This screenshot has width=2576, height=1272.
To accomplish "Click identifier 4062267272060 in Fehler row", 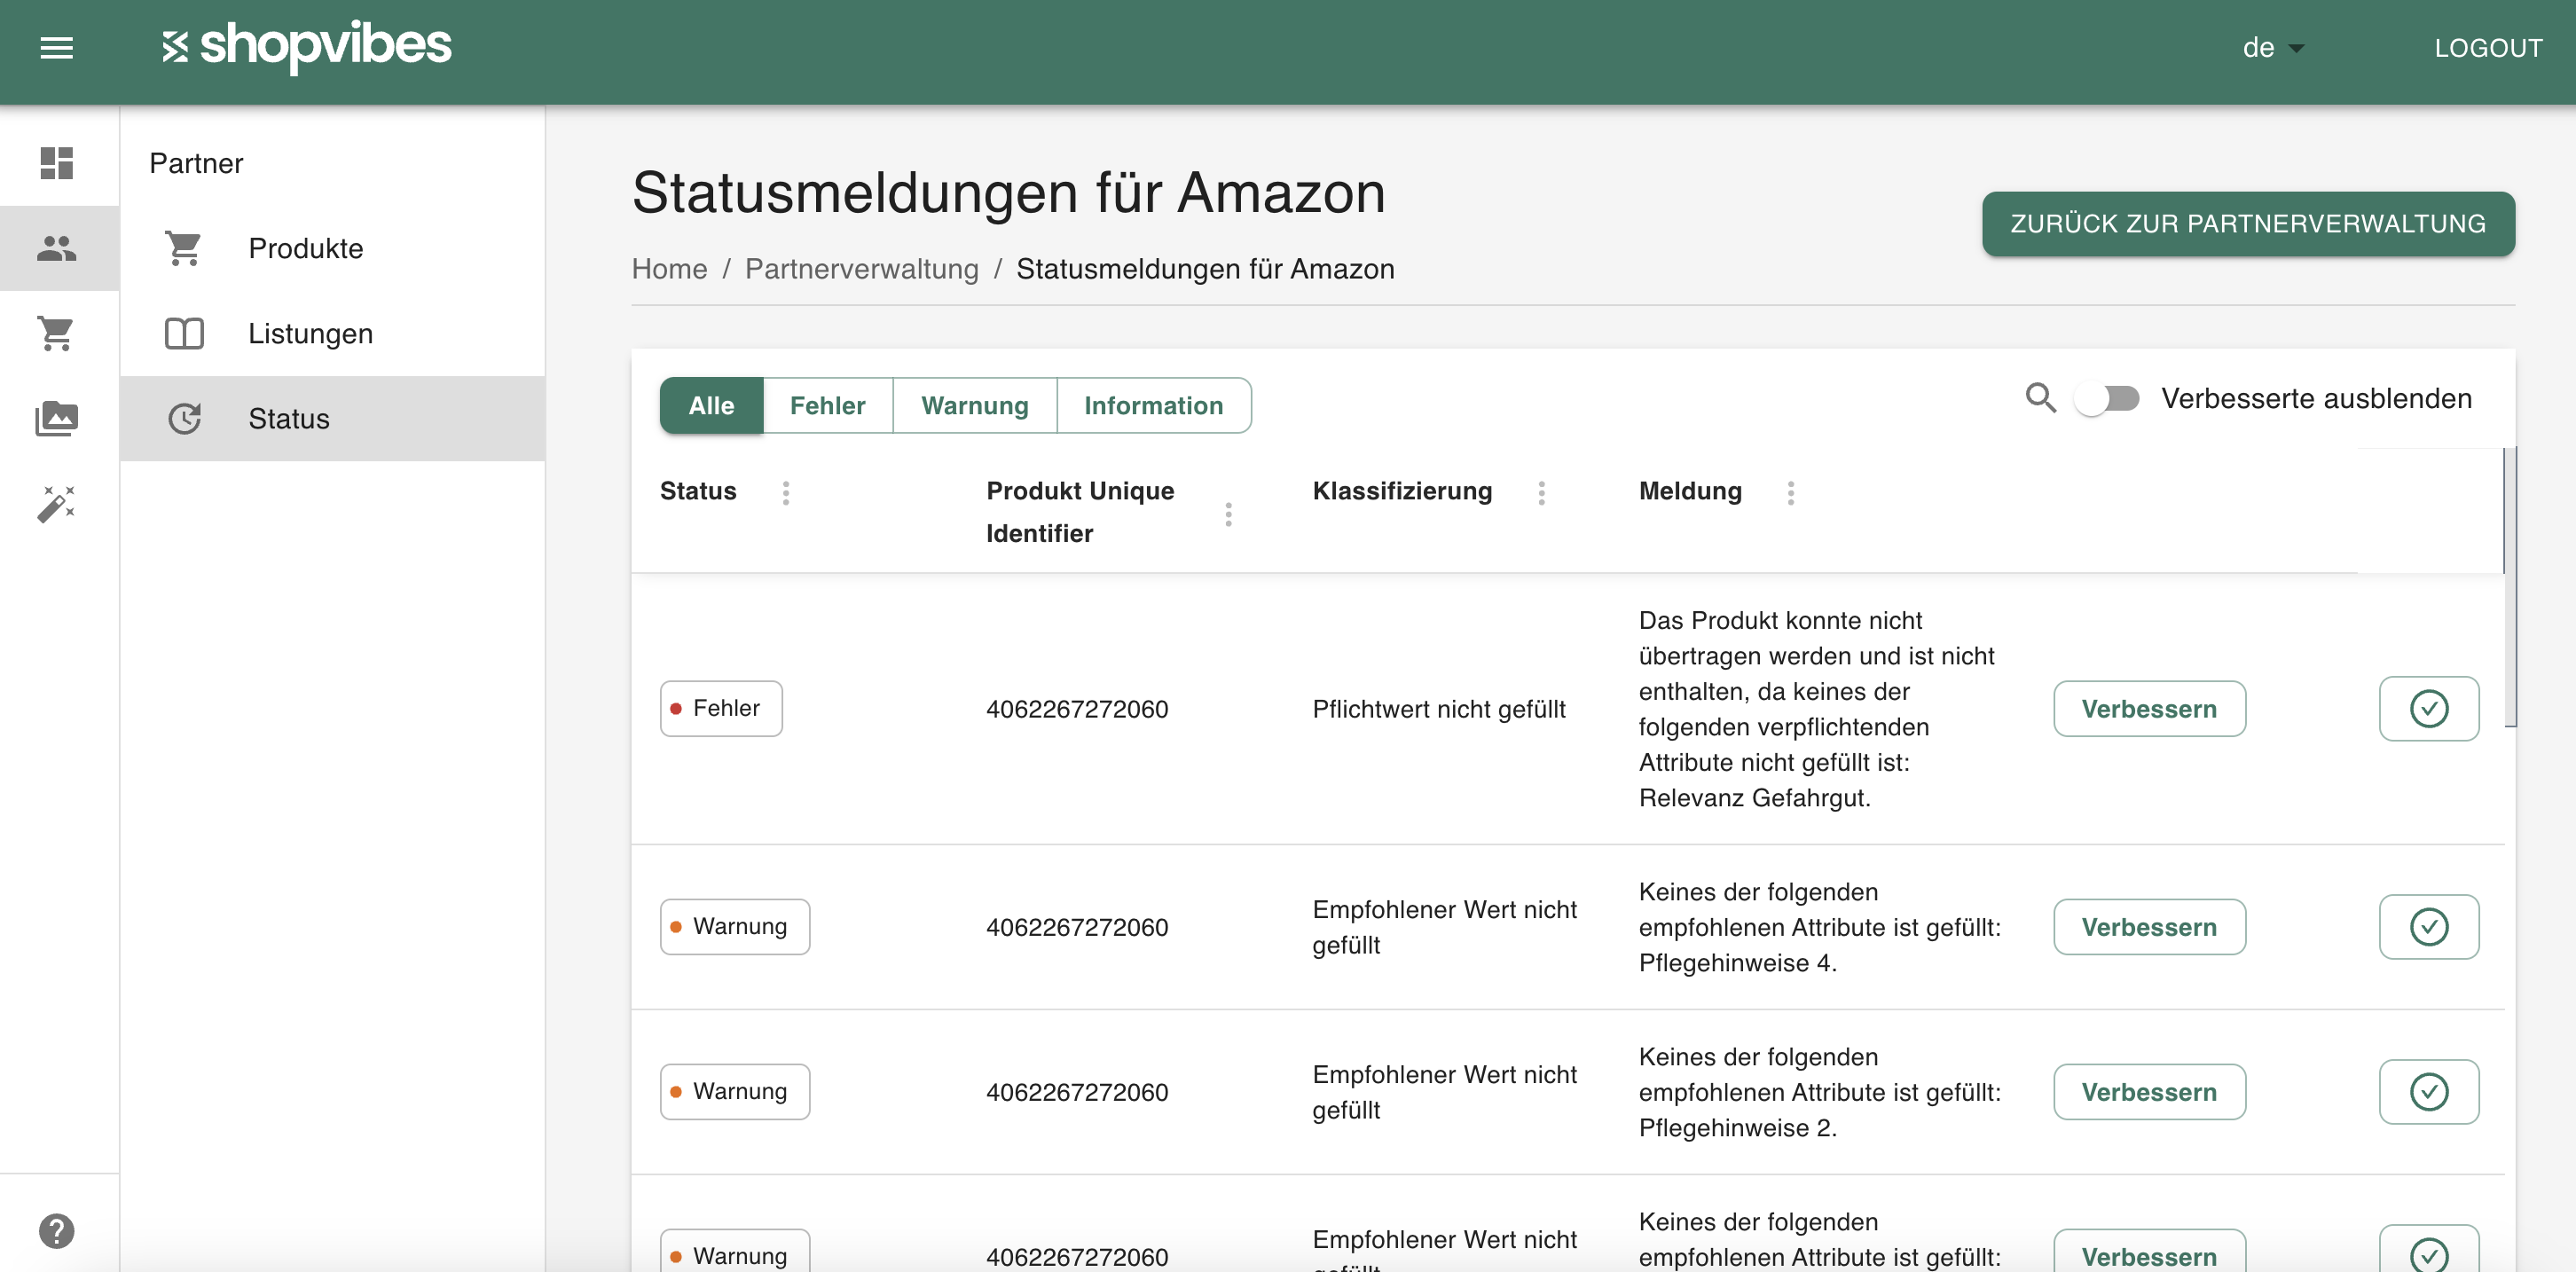I will 1077,709.
